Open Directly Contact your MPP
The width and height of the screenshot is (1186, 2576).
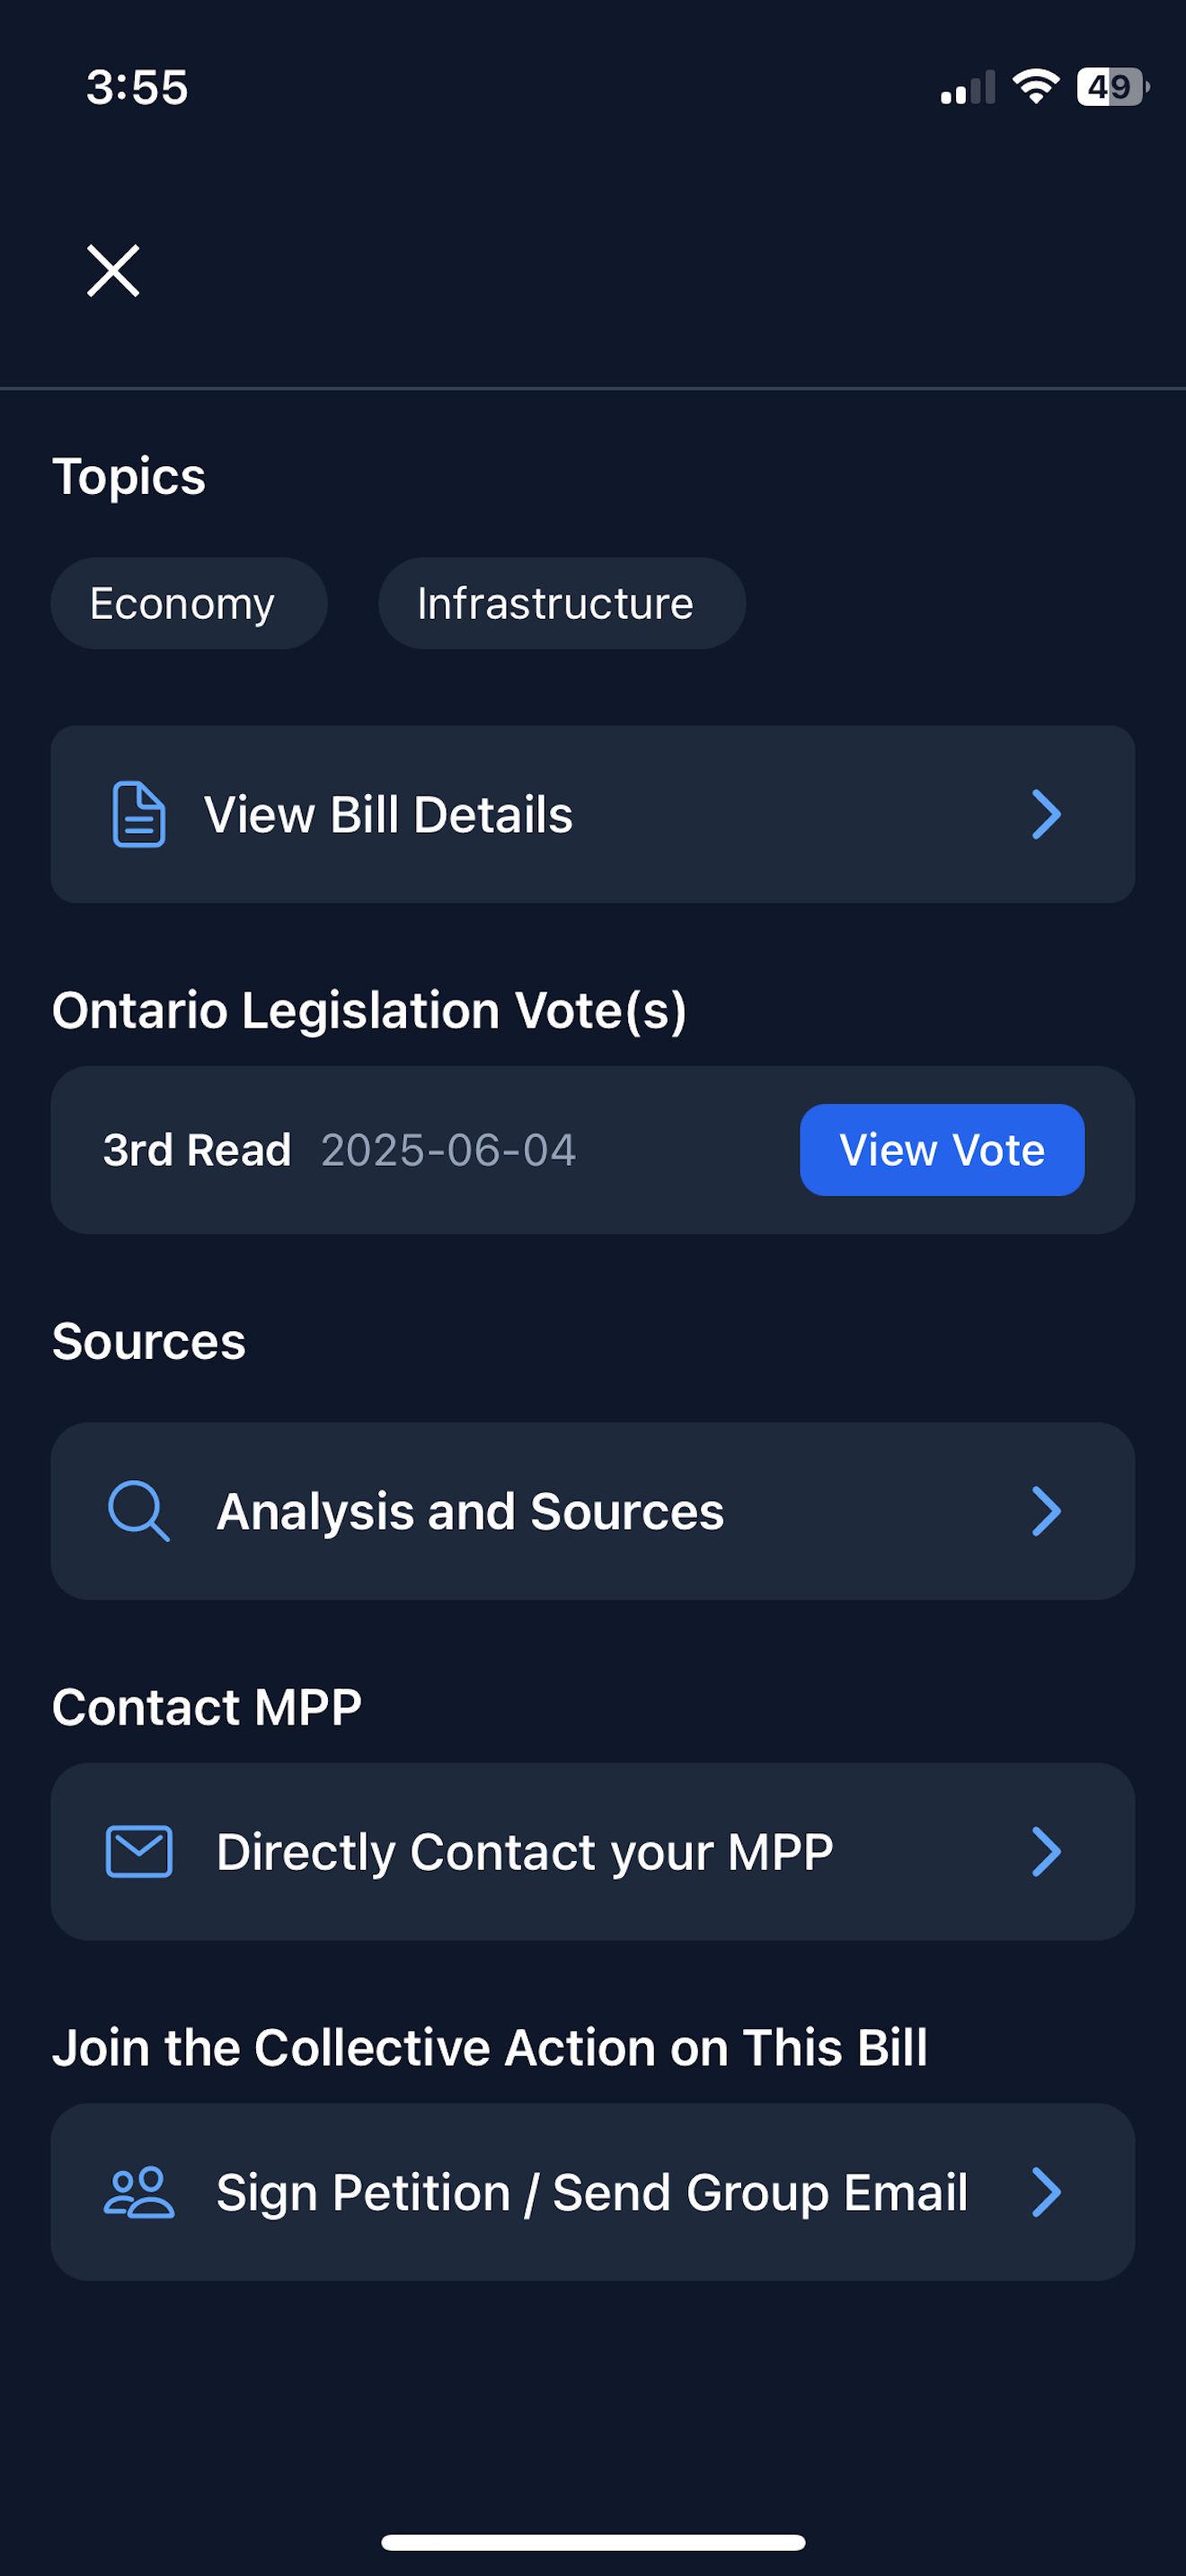pos(524,1852)
